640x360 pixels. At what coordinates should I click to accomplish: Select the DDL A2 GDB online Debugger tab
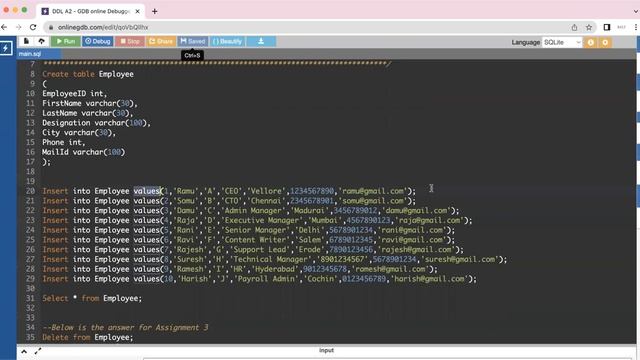[90, 11]
